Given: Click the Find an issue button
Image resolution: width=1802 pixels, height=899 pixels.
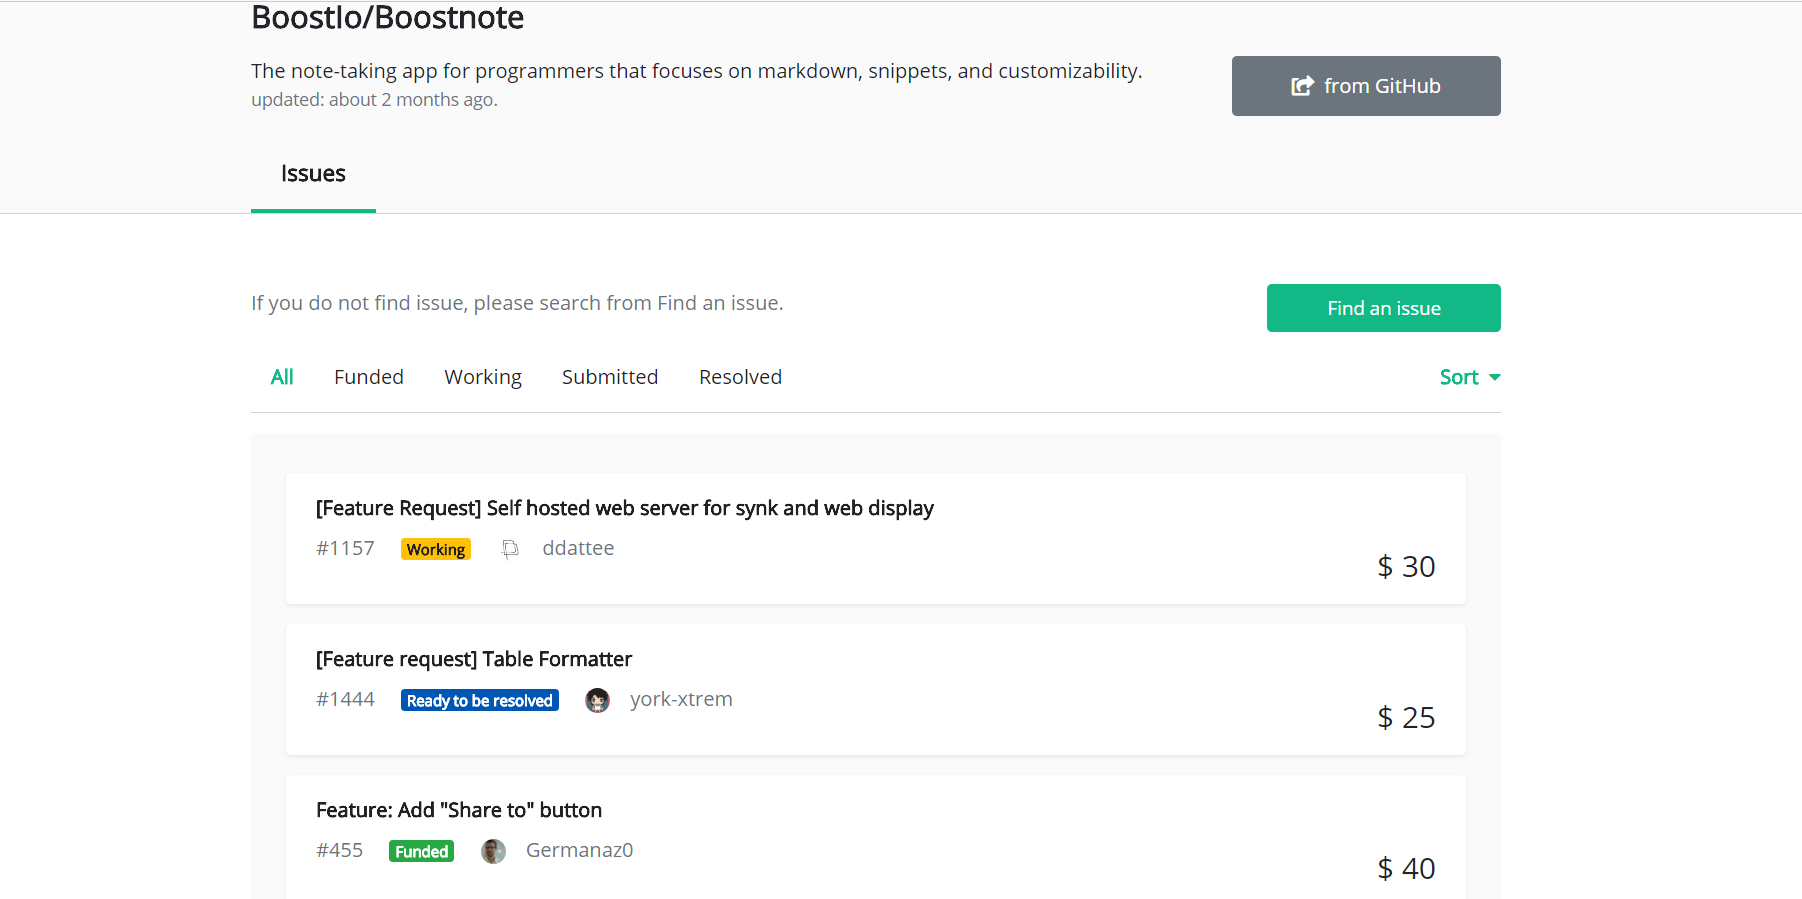Looking at the screenshot, I should pos(1383,308).
